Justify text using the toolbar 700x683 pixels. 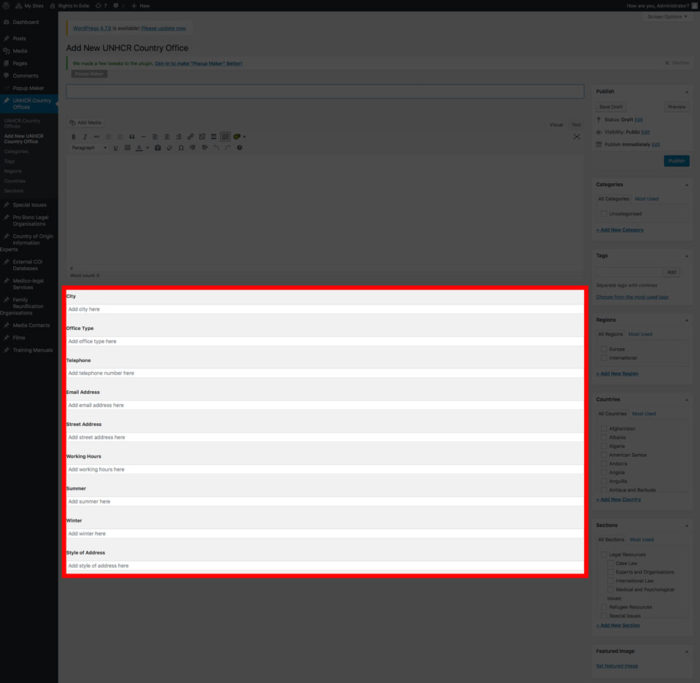tap(127, 148)
